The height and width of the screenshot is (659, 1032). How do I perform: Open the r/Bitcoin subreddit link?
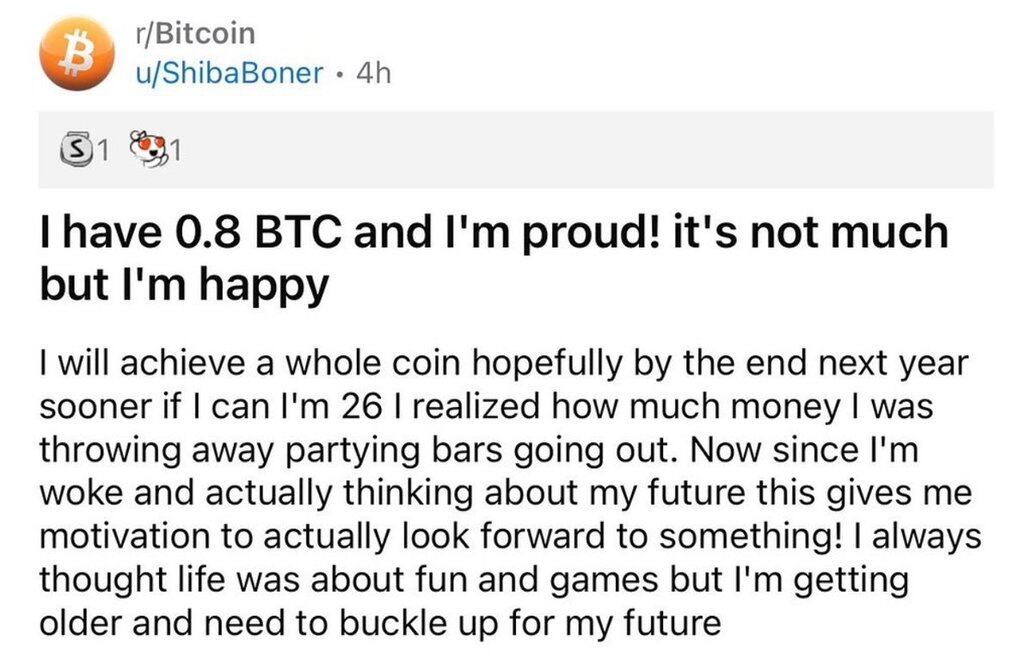pos(193,33)
